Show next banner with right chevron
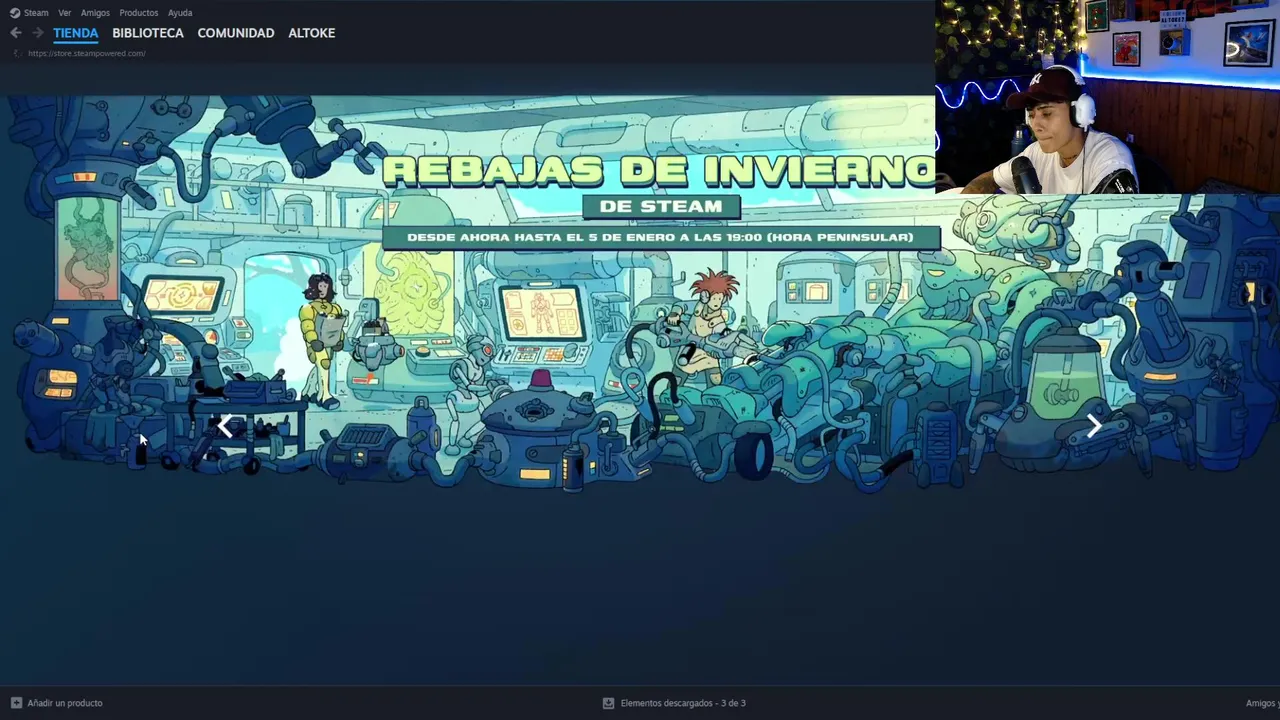1280x720 pixels. click(1094, 426)
